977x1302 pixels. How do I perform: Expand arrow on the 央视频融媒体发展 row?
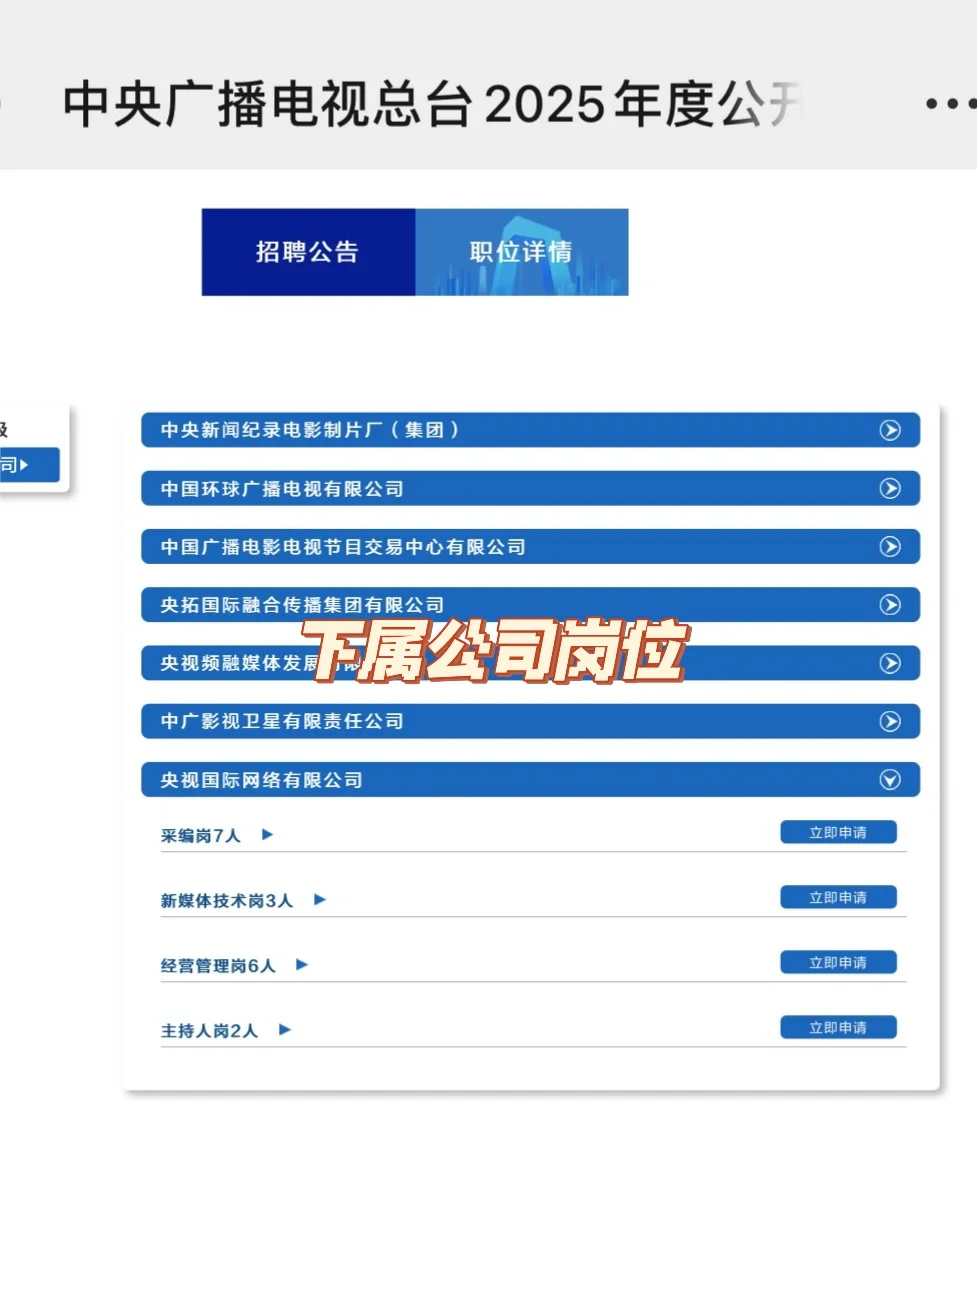(890, 663)
